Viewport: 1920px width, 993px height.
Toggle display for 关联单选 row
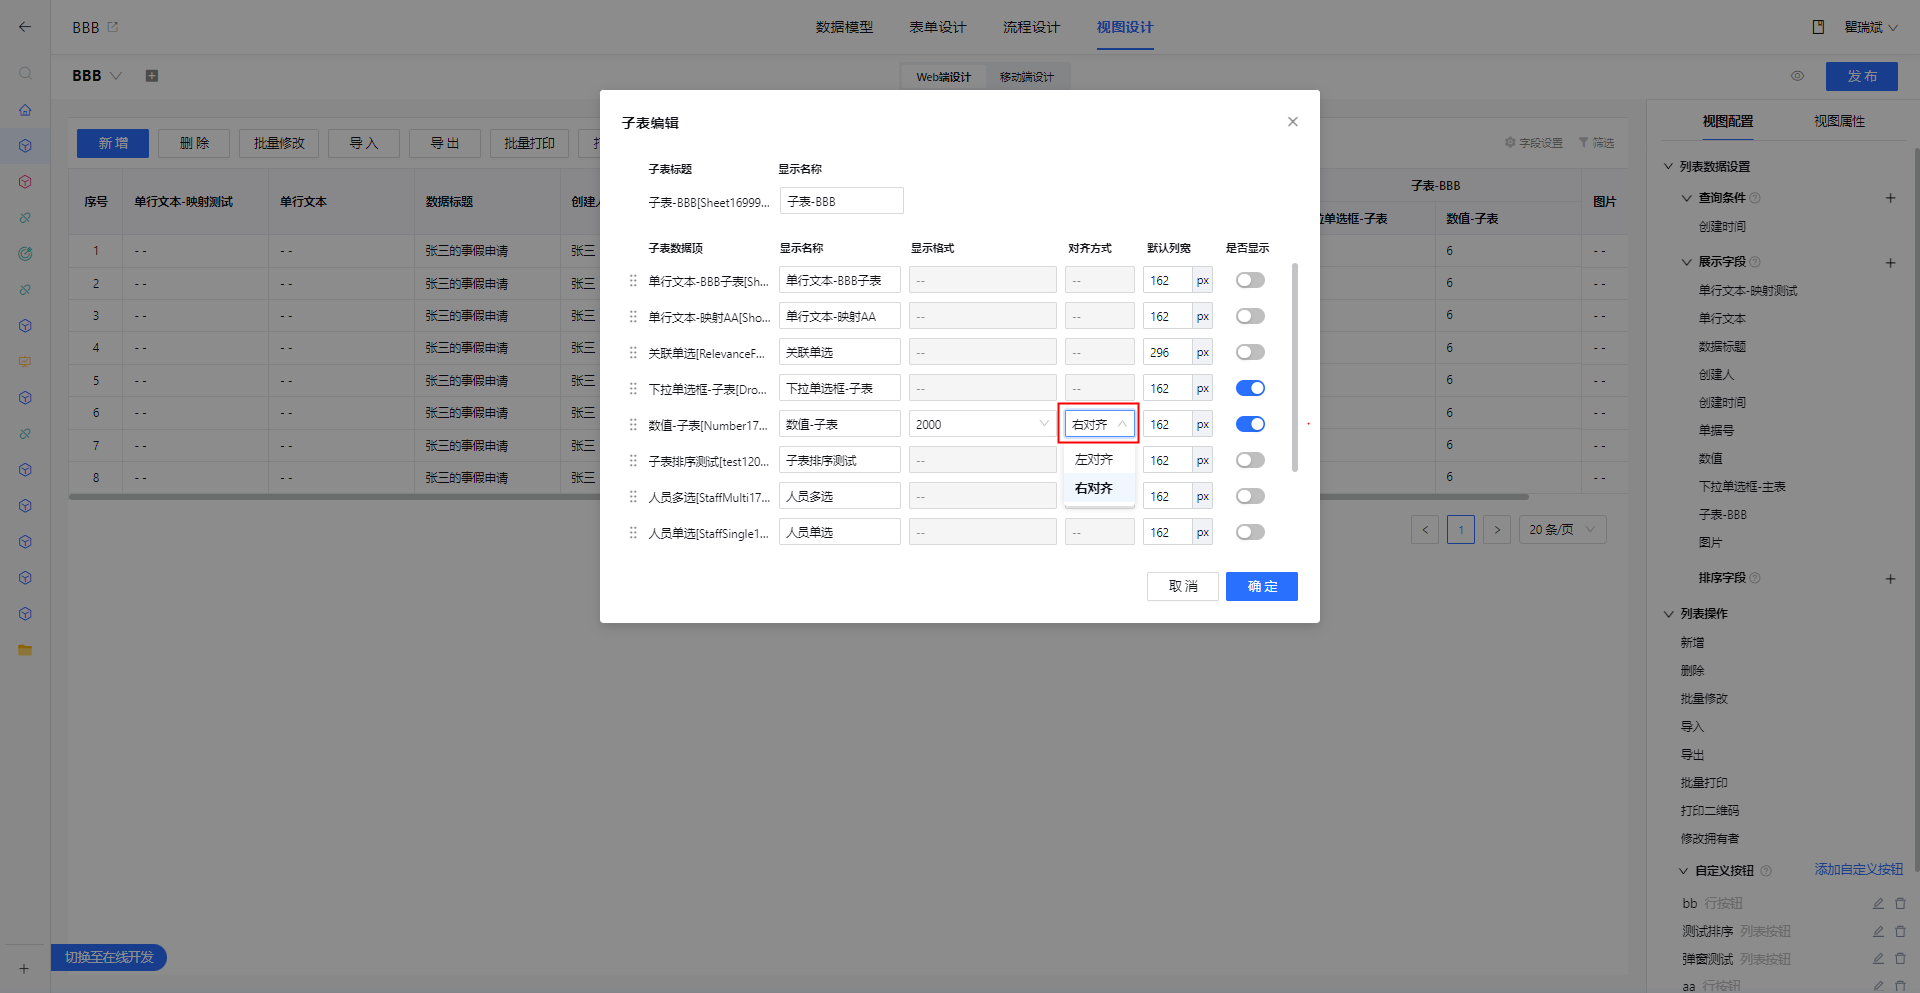[x=1250, y=353]
